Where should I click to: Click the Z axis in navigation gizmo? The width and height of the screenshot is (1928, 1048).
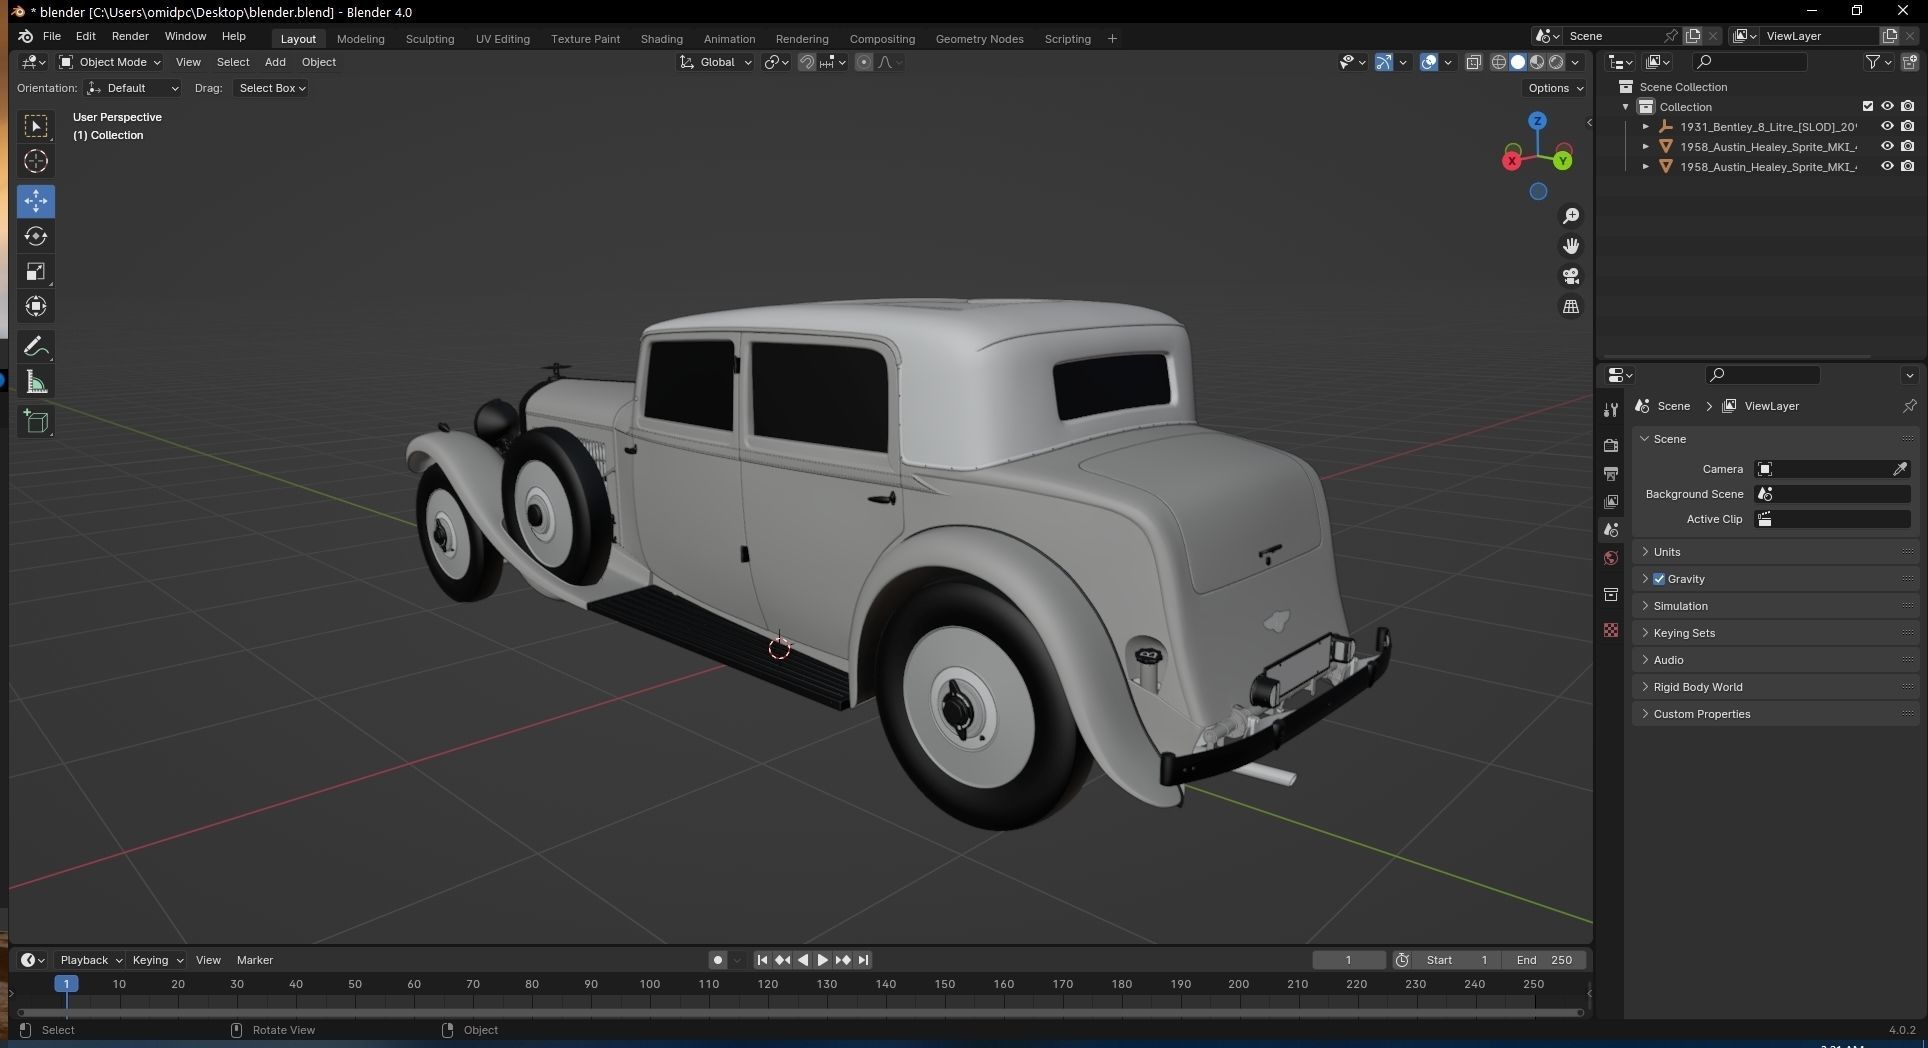(x=1537, y=121)
